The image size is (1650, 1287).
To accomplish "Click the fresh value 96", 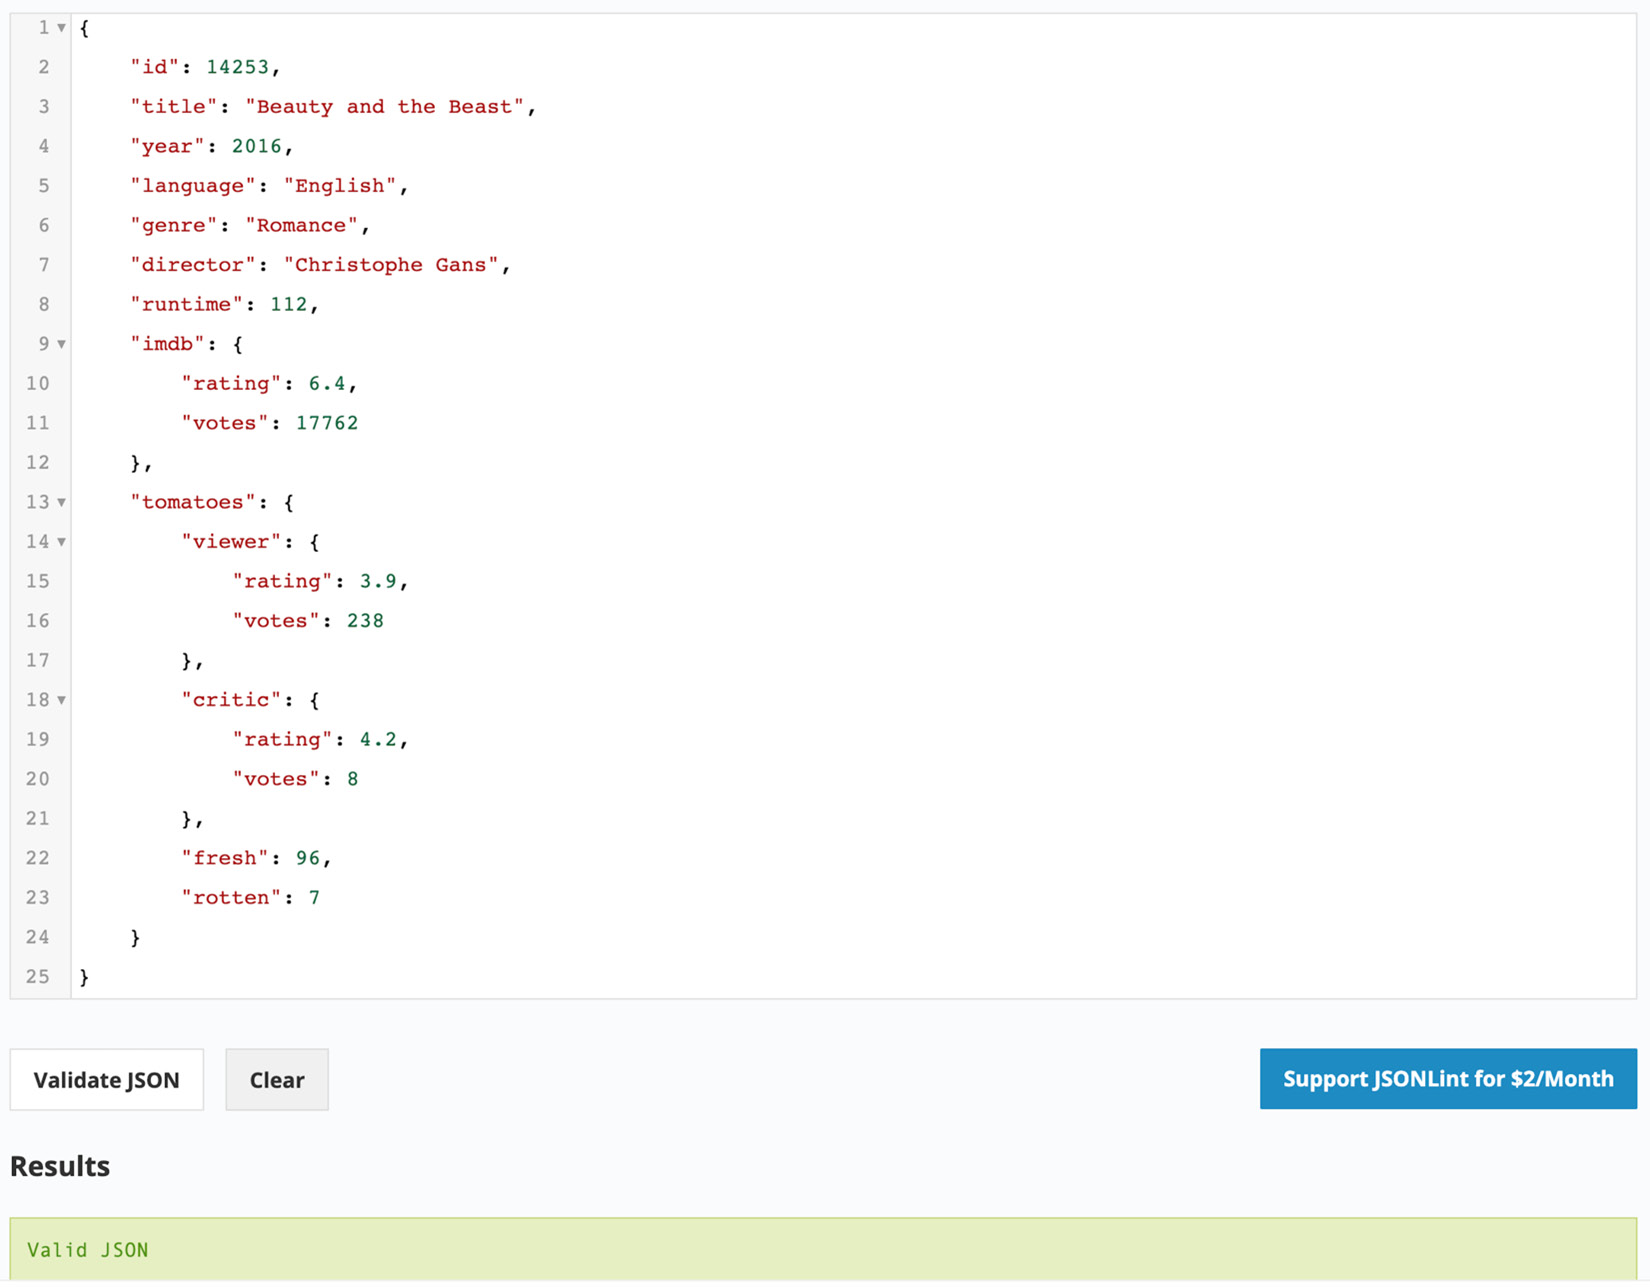I will [x=309, y=857].
